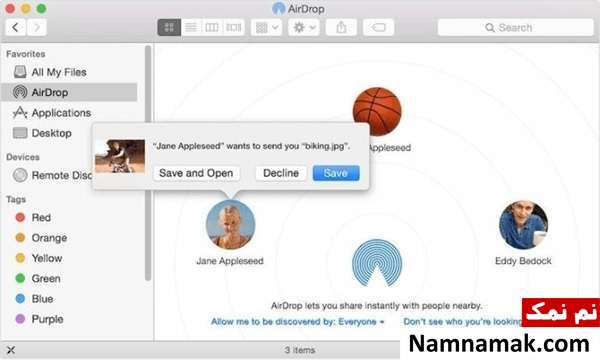Open the Action gear menu
Image resolution: width=600 pixels, height=360 pixels.
(x=304, y=28)
